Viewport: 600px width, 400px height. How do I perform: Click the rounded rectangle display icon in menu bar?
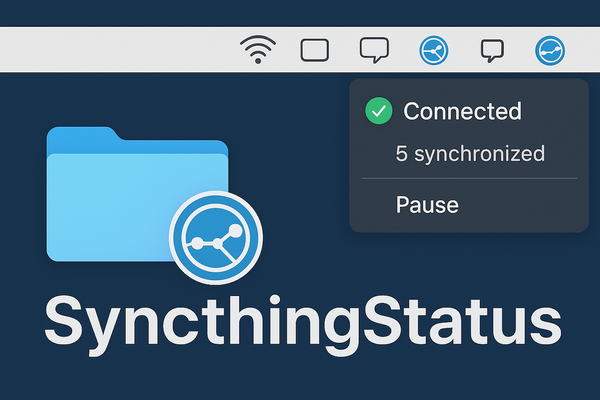click(315, 50)
